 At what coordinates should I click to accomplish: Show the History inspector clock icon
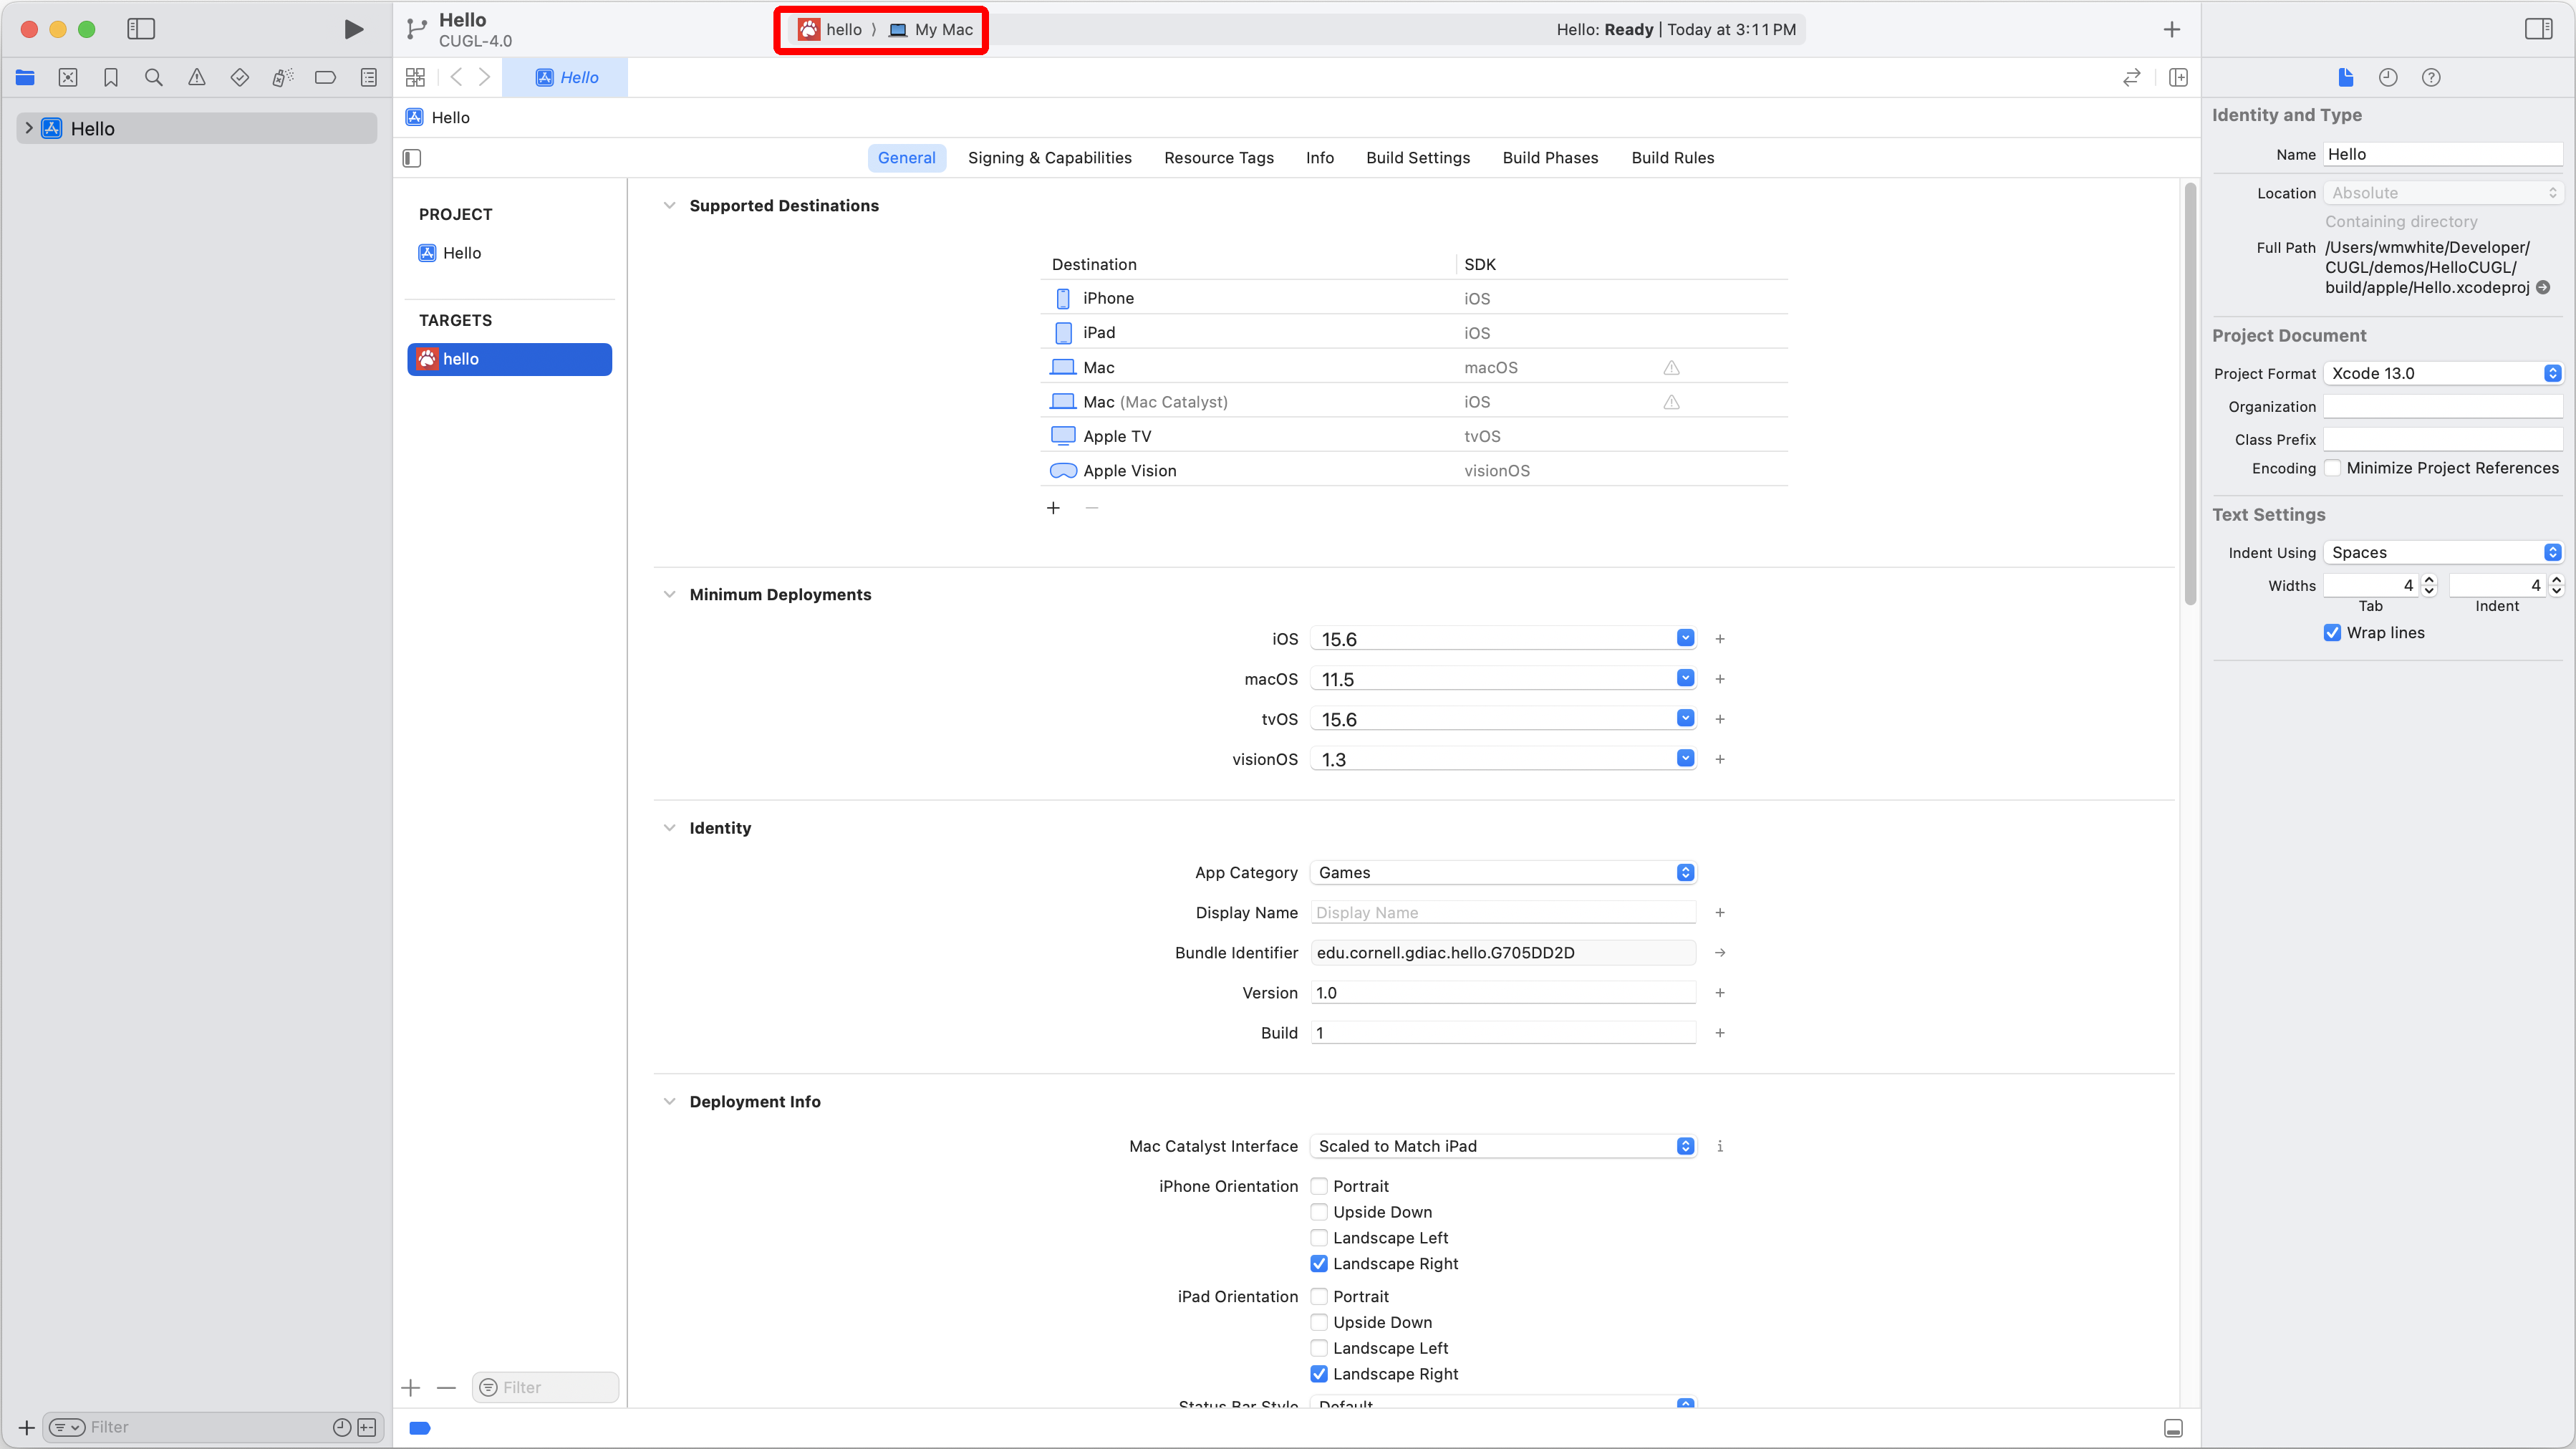tap(2388, 77)
